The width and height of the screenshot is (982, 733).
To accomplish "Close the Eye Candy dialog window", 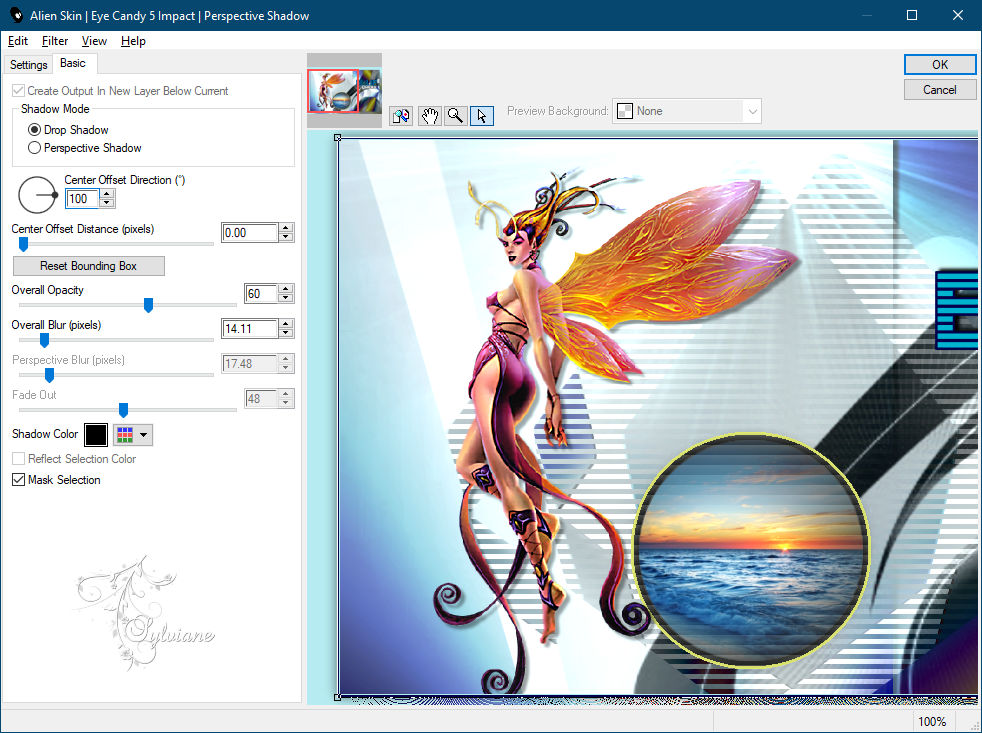I will (x=958, y=15).
